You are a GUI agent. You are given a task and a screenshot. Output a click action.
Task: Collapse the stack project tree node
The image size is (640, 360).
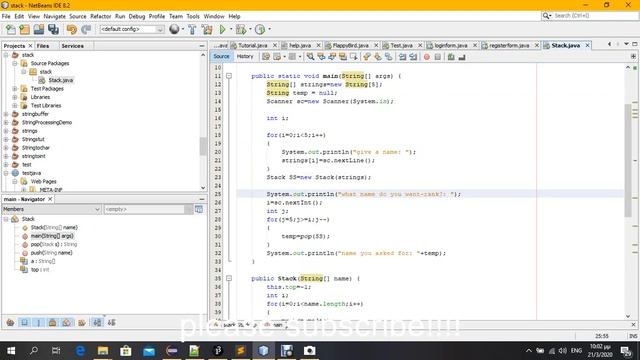tap(6, 55)
